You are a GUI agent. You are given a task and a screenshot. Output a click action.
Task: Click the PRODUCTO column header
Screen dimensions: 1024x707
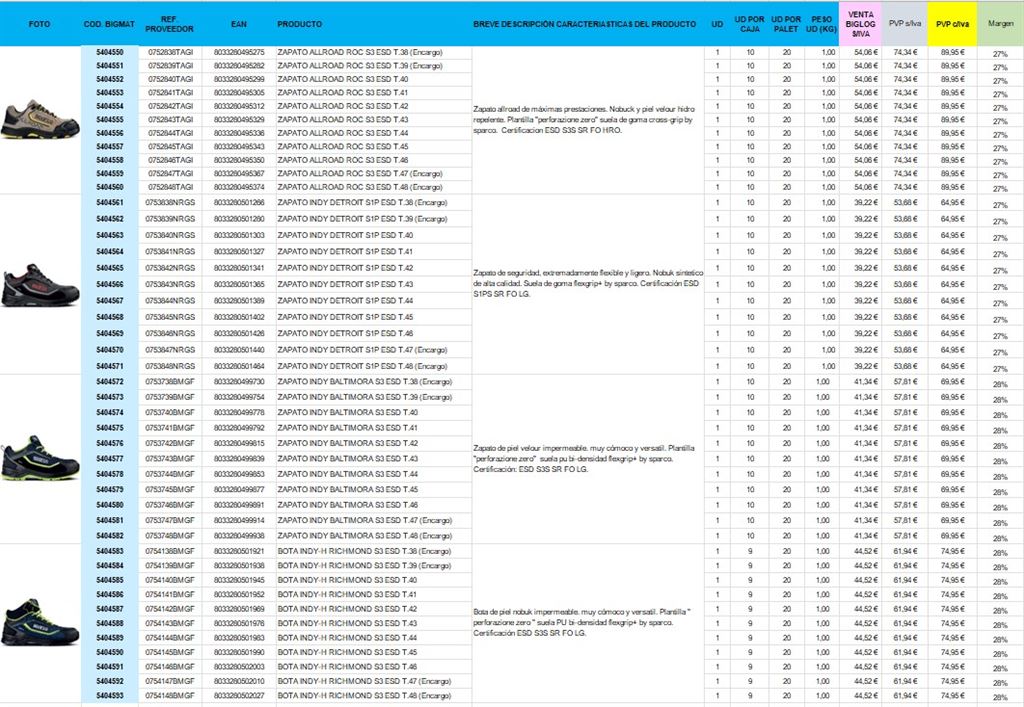tap(300, 23)
